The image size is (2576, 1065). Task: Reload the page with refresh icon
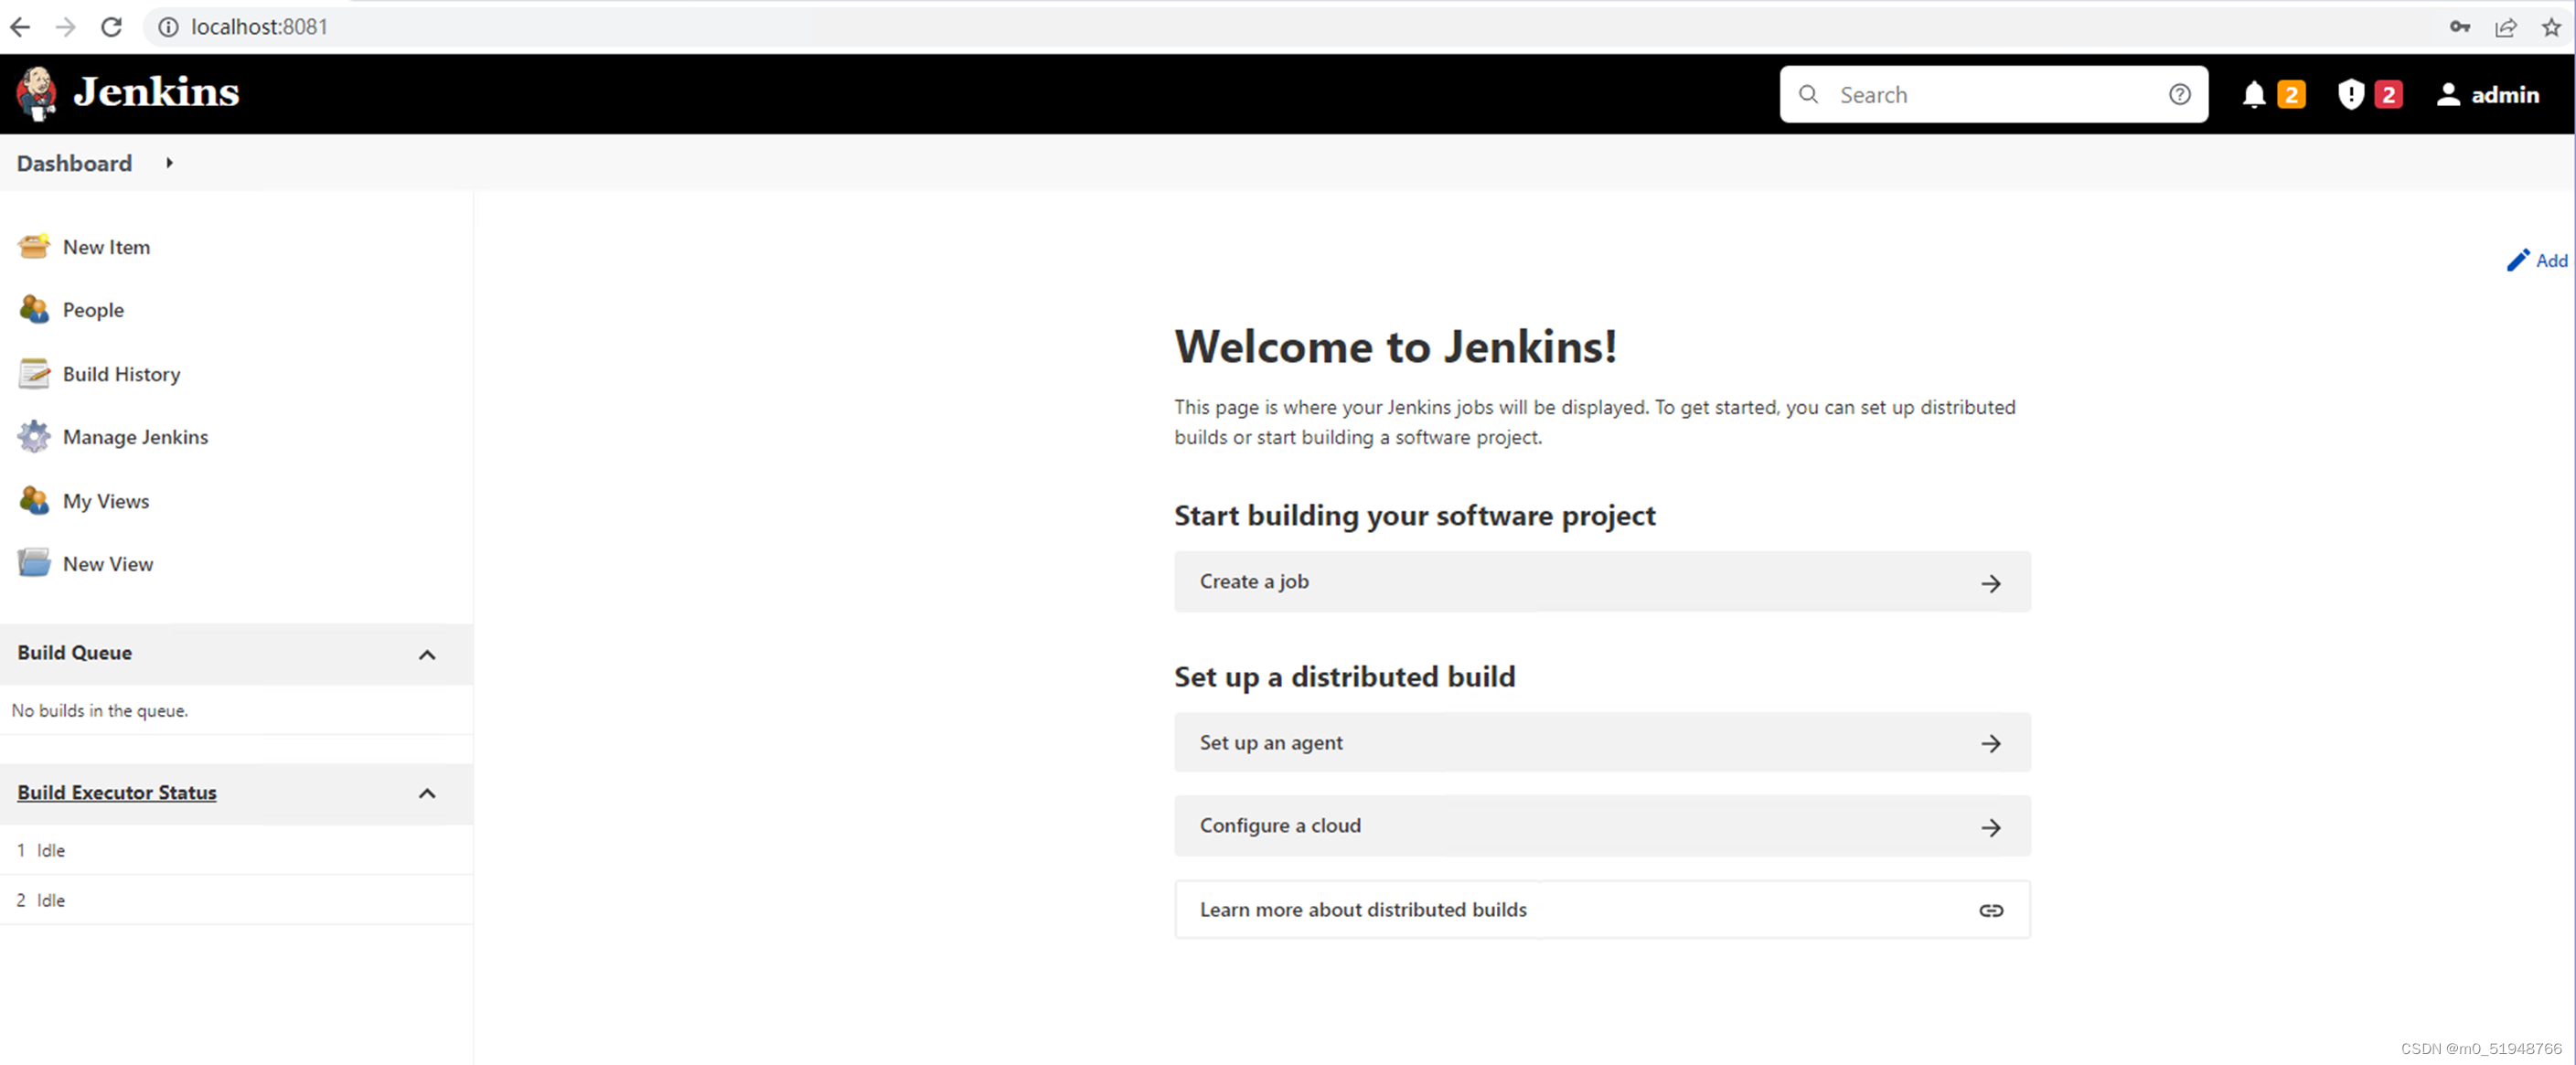click(111, 27)
